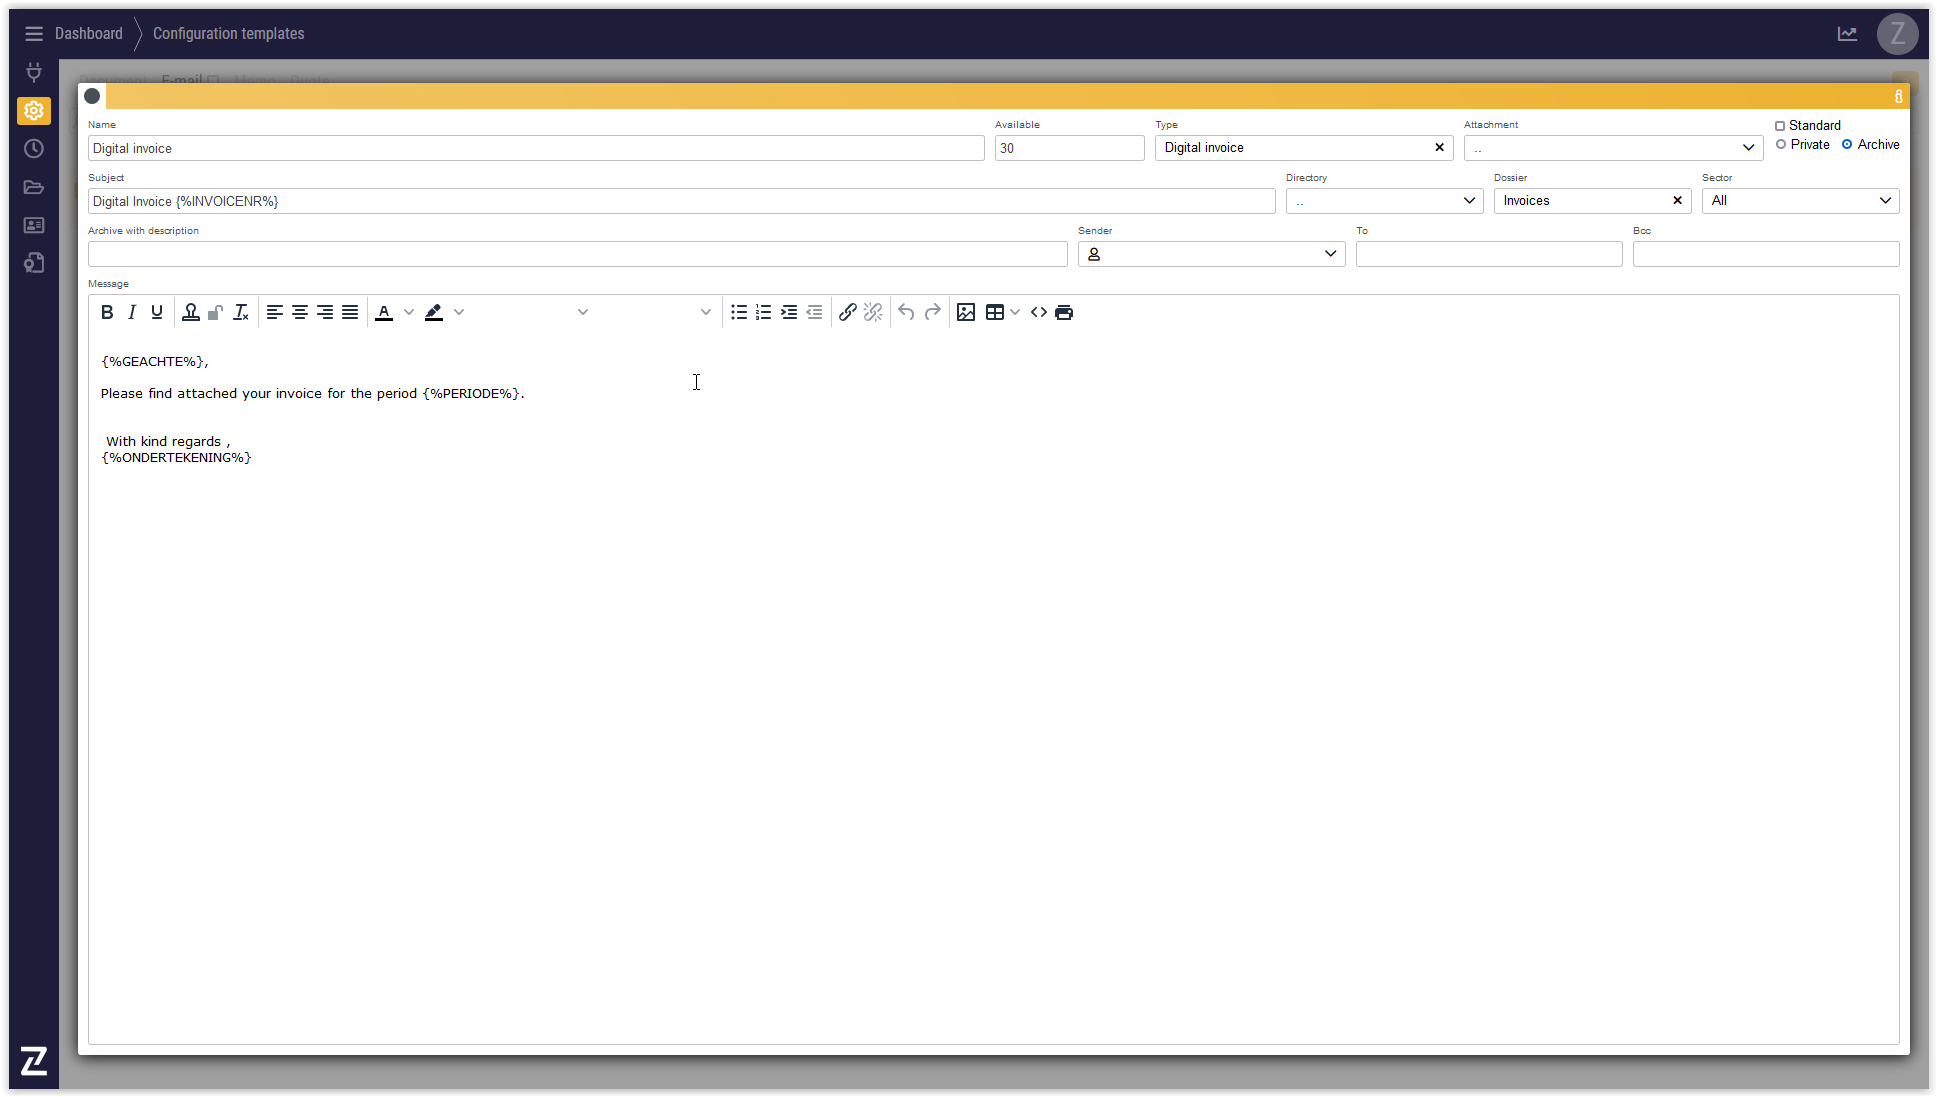Go to Dashboard breadcrumb
Image resolution: width=1937 pixels, height=1097 pixels.
[x=88, y=33]
